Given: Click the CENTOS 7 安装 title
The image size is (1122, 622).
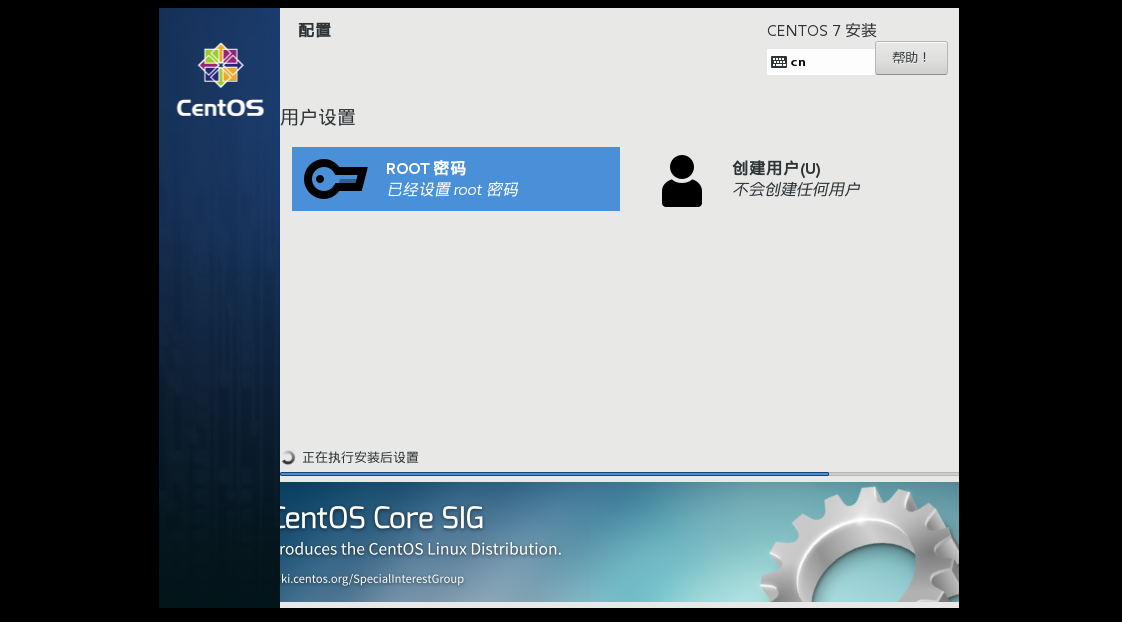Looking at the screenshot, I should pos(821,31).
